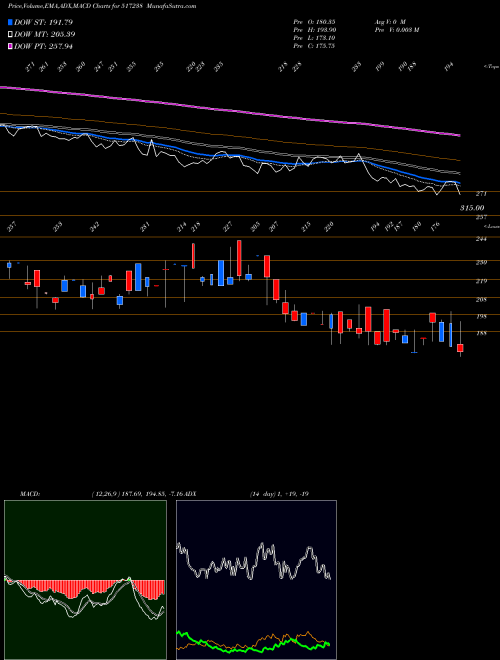
Task: Open the dark blue ADX indicator panel
Action: coord(256,580)
